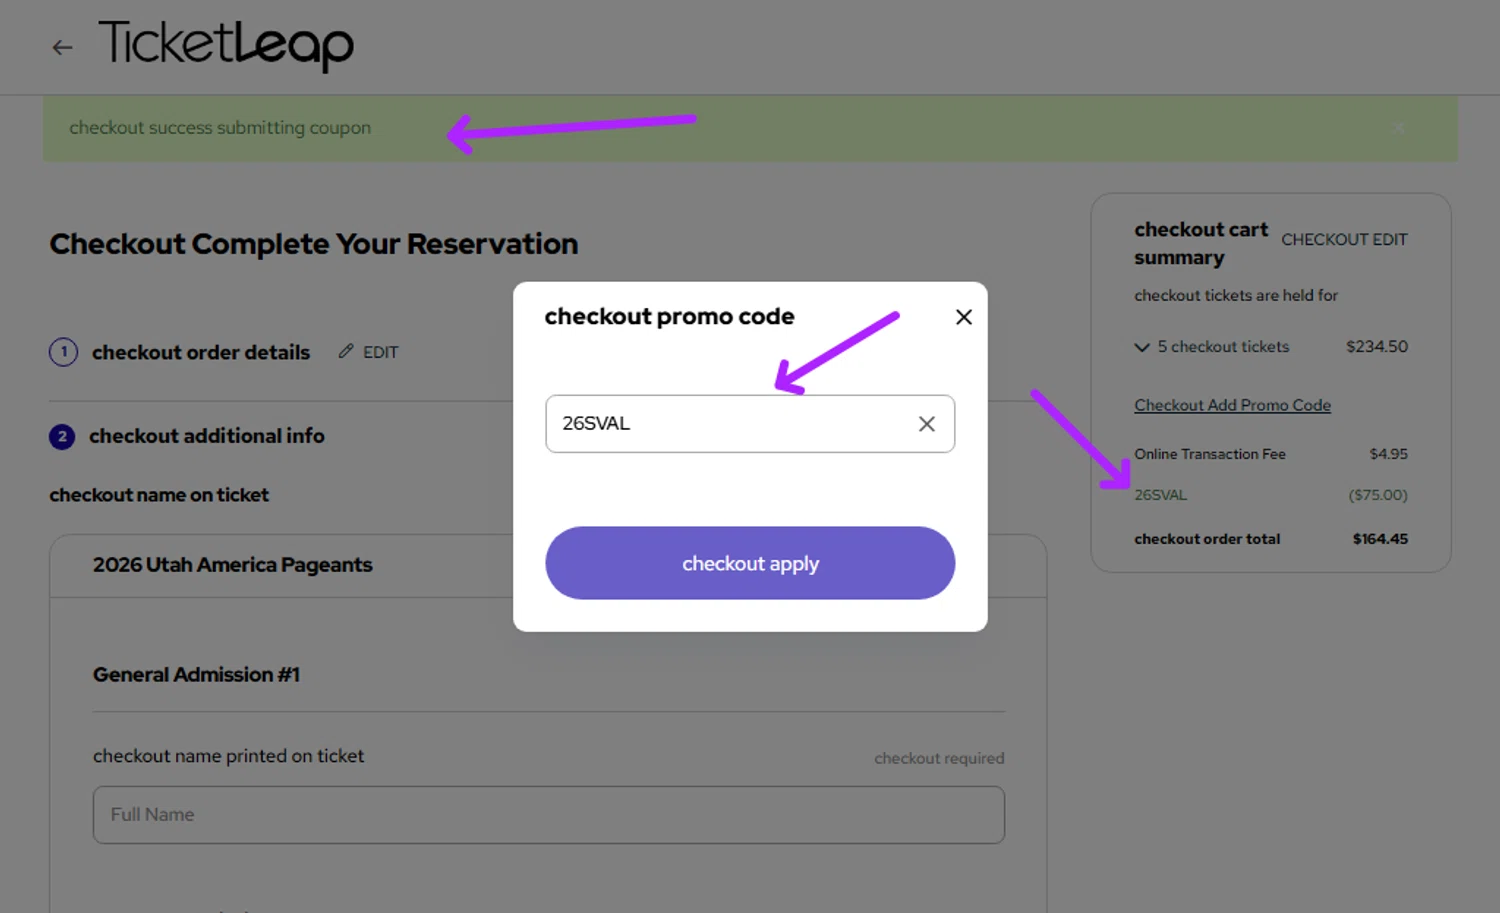Click the General Admission #1 heading
1500x913 pixels.
coord(197,675)
